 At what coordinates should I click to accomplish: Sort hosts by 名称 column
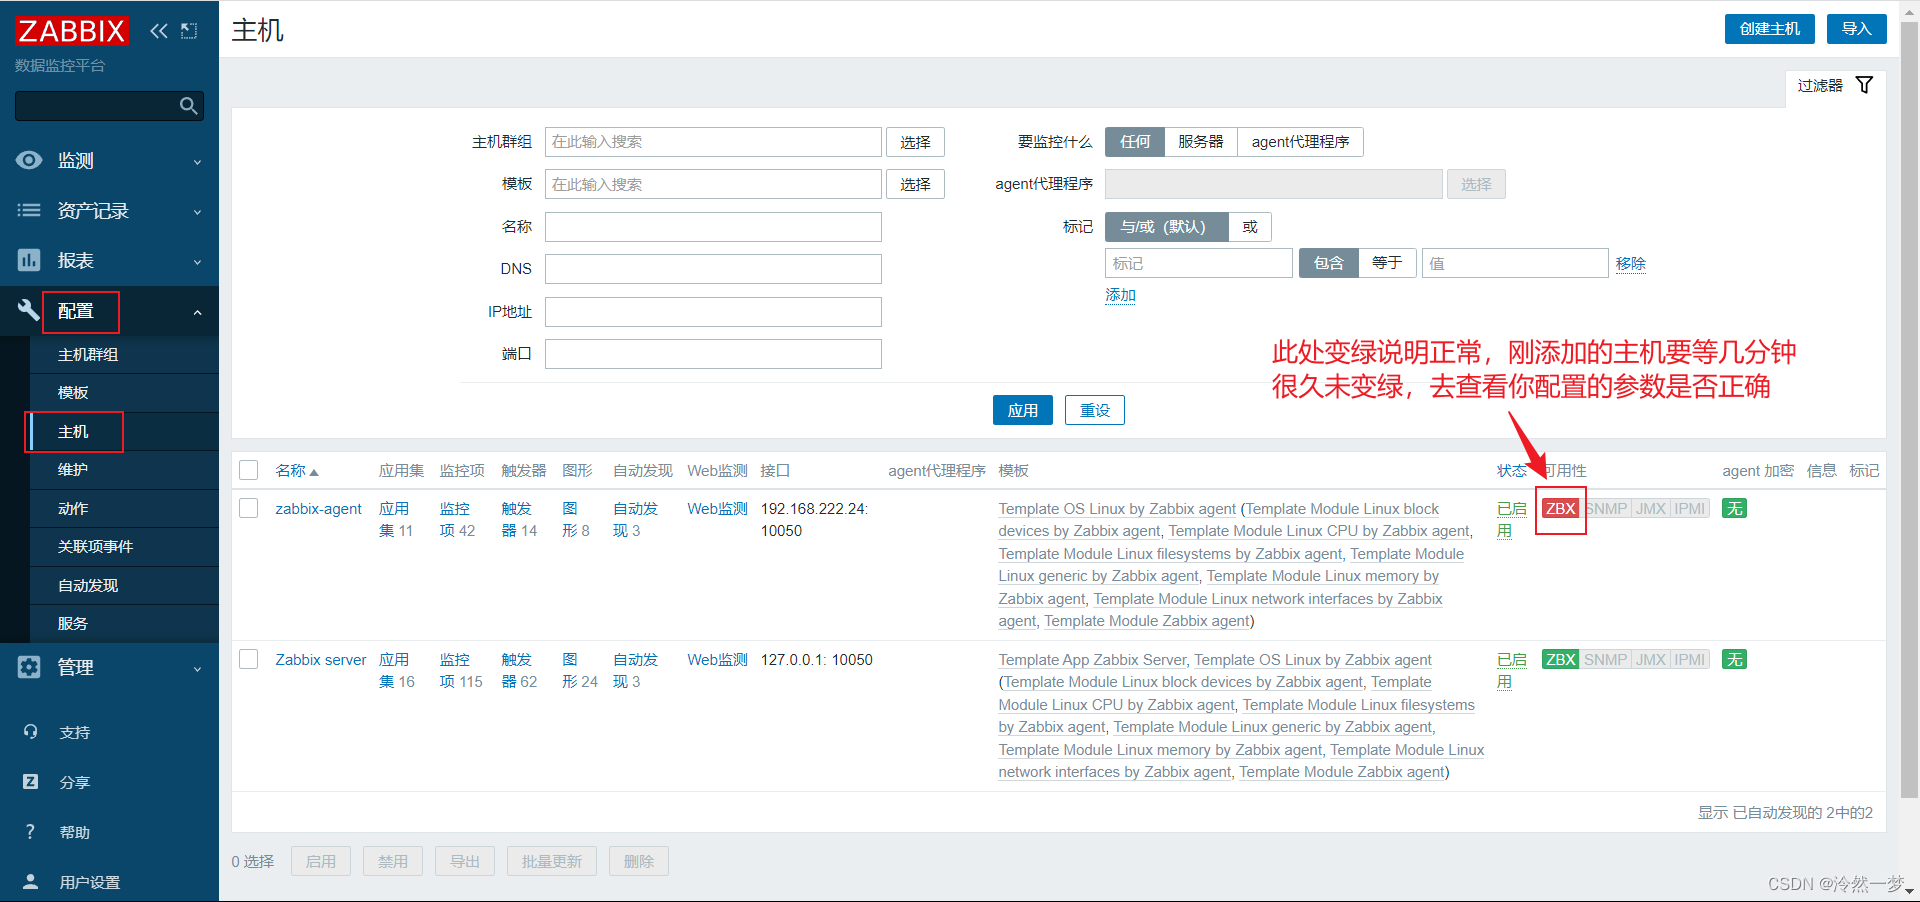click(297, 471)
